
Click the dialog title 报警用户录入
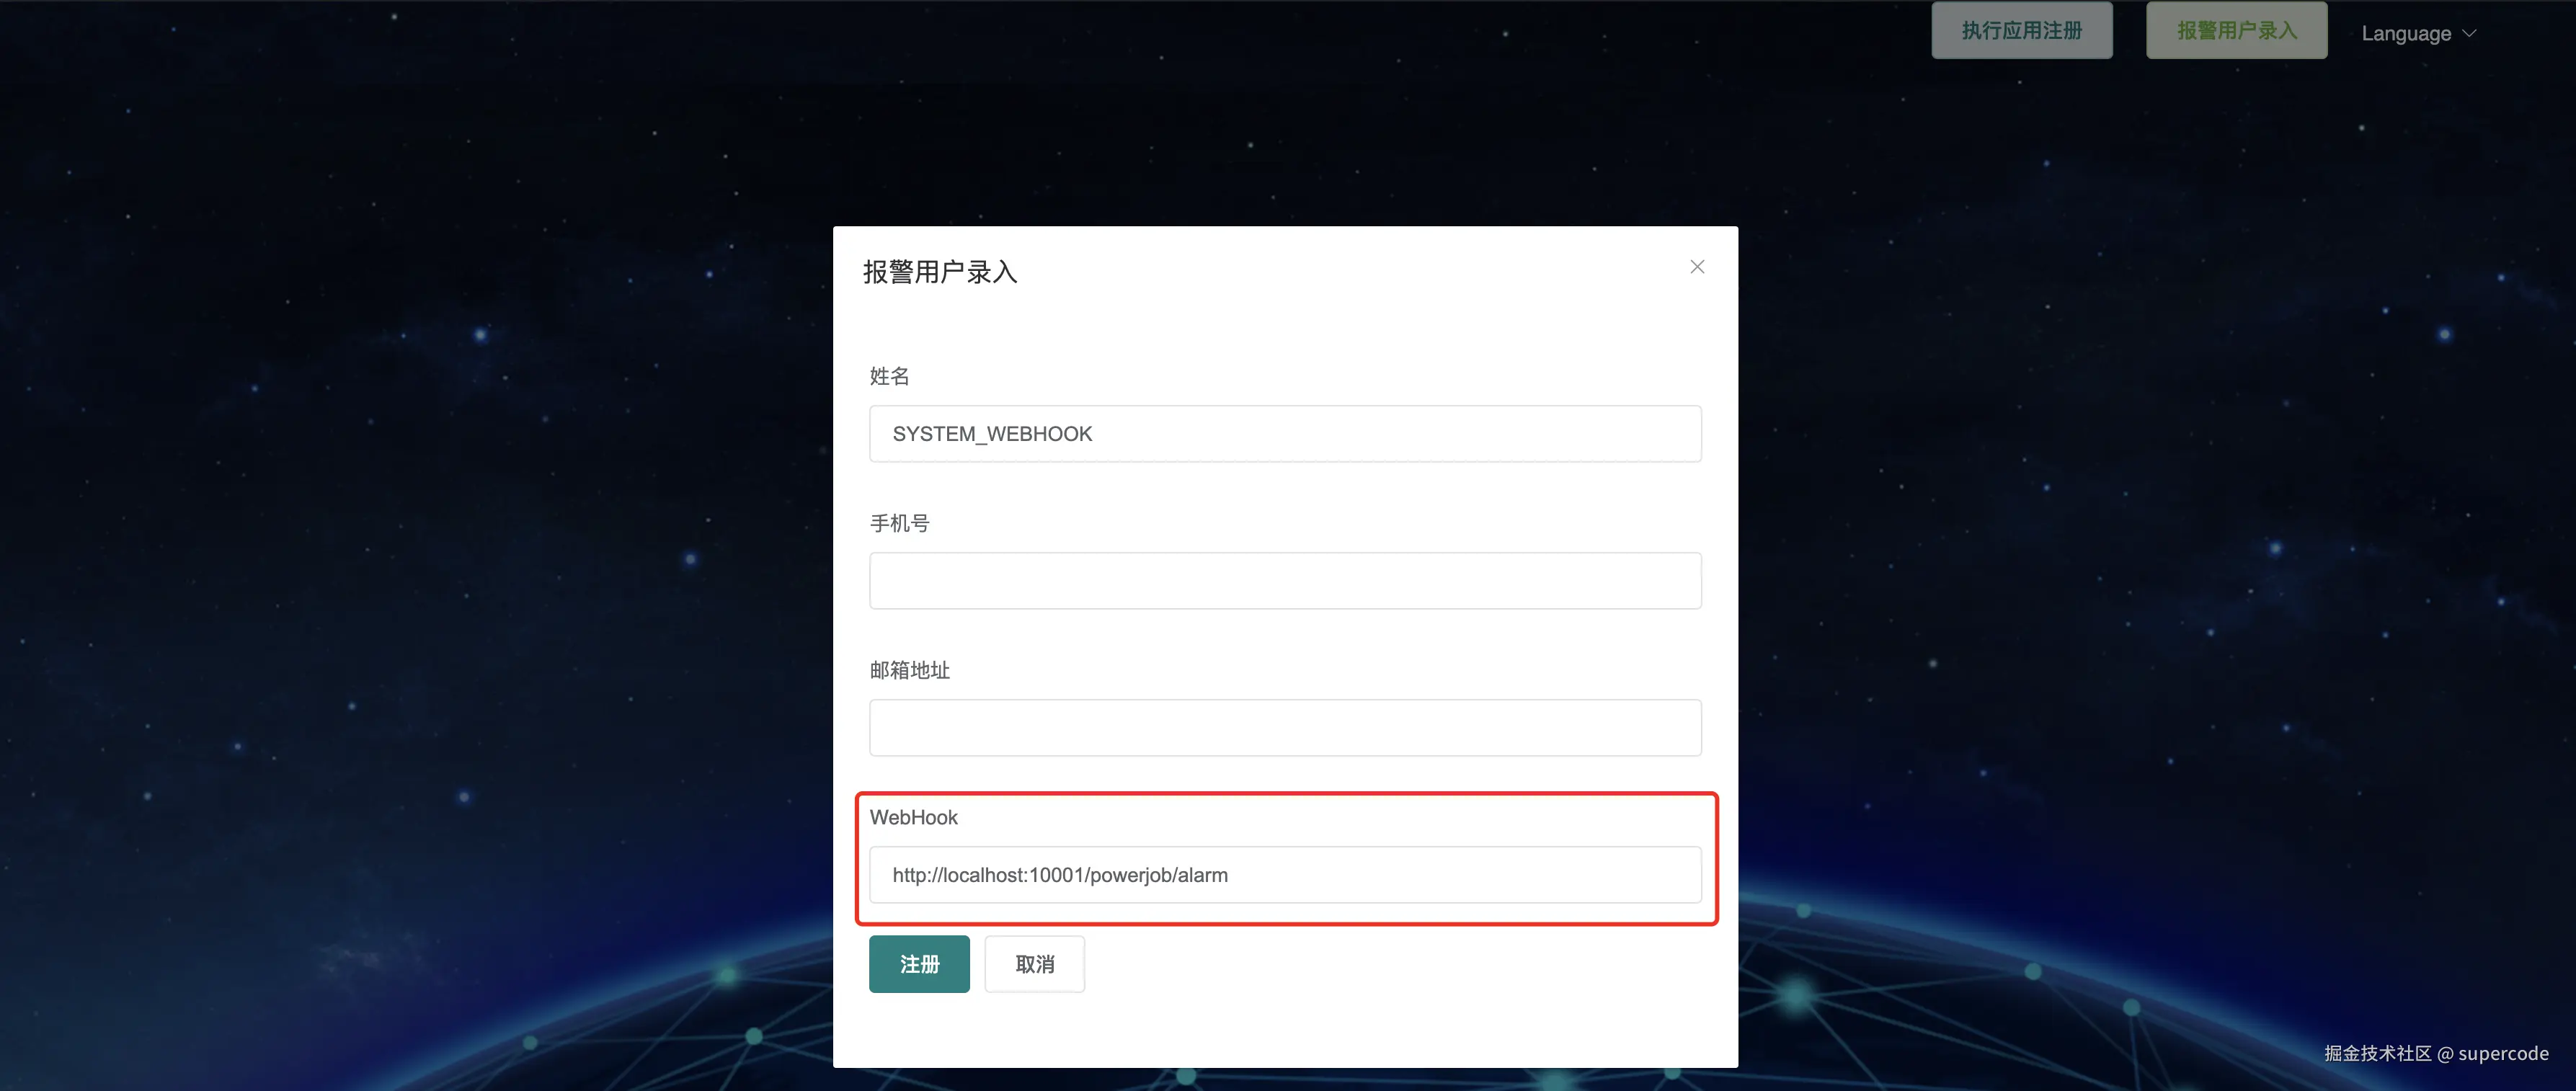tap(939, 272)
